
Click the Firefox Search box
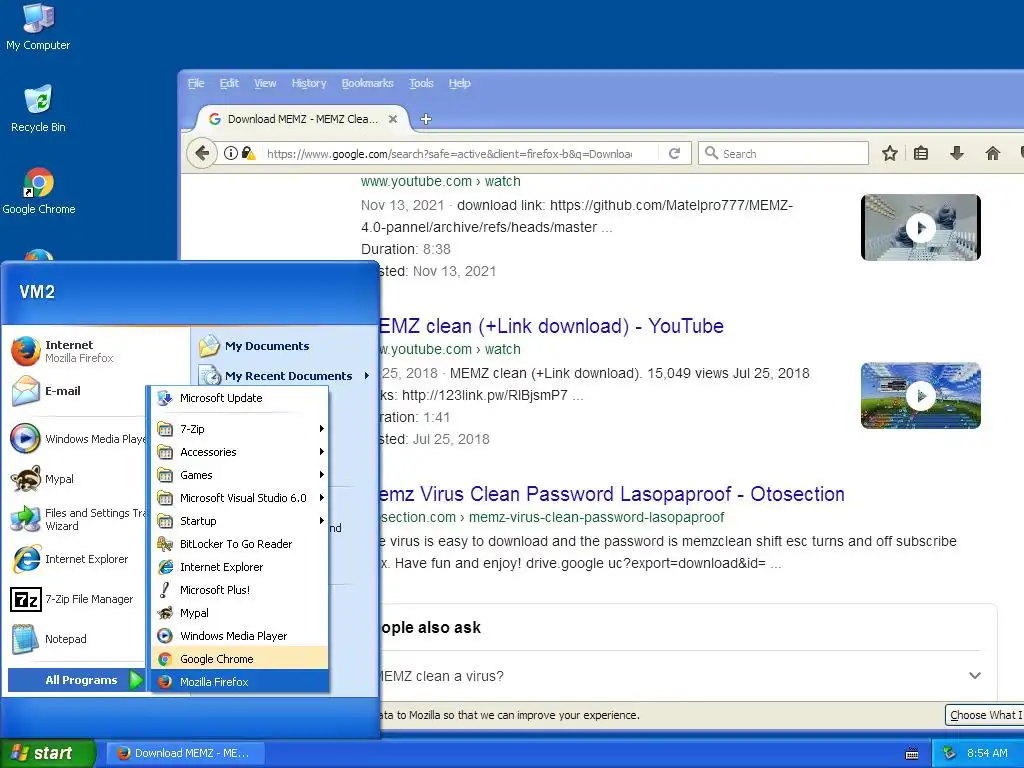pyautogui.click(x=784, y=153)
